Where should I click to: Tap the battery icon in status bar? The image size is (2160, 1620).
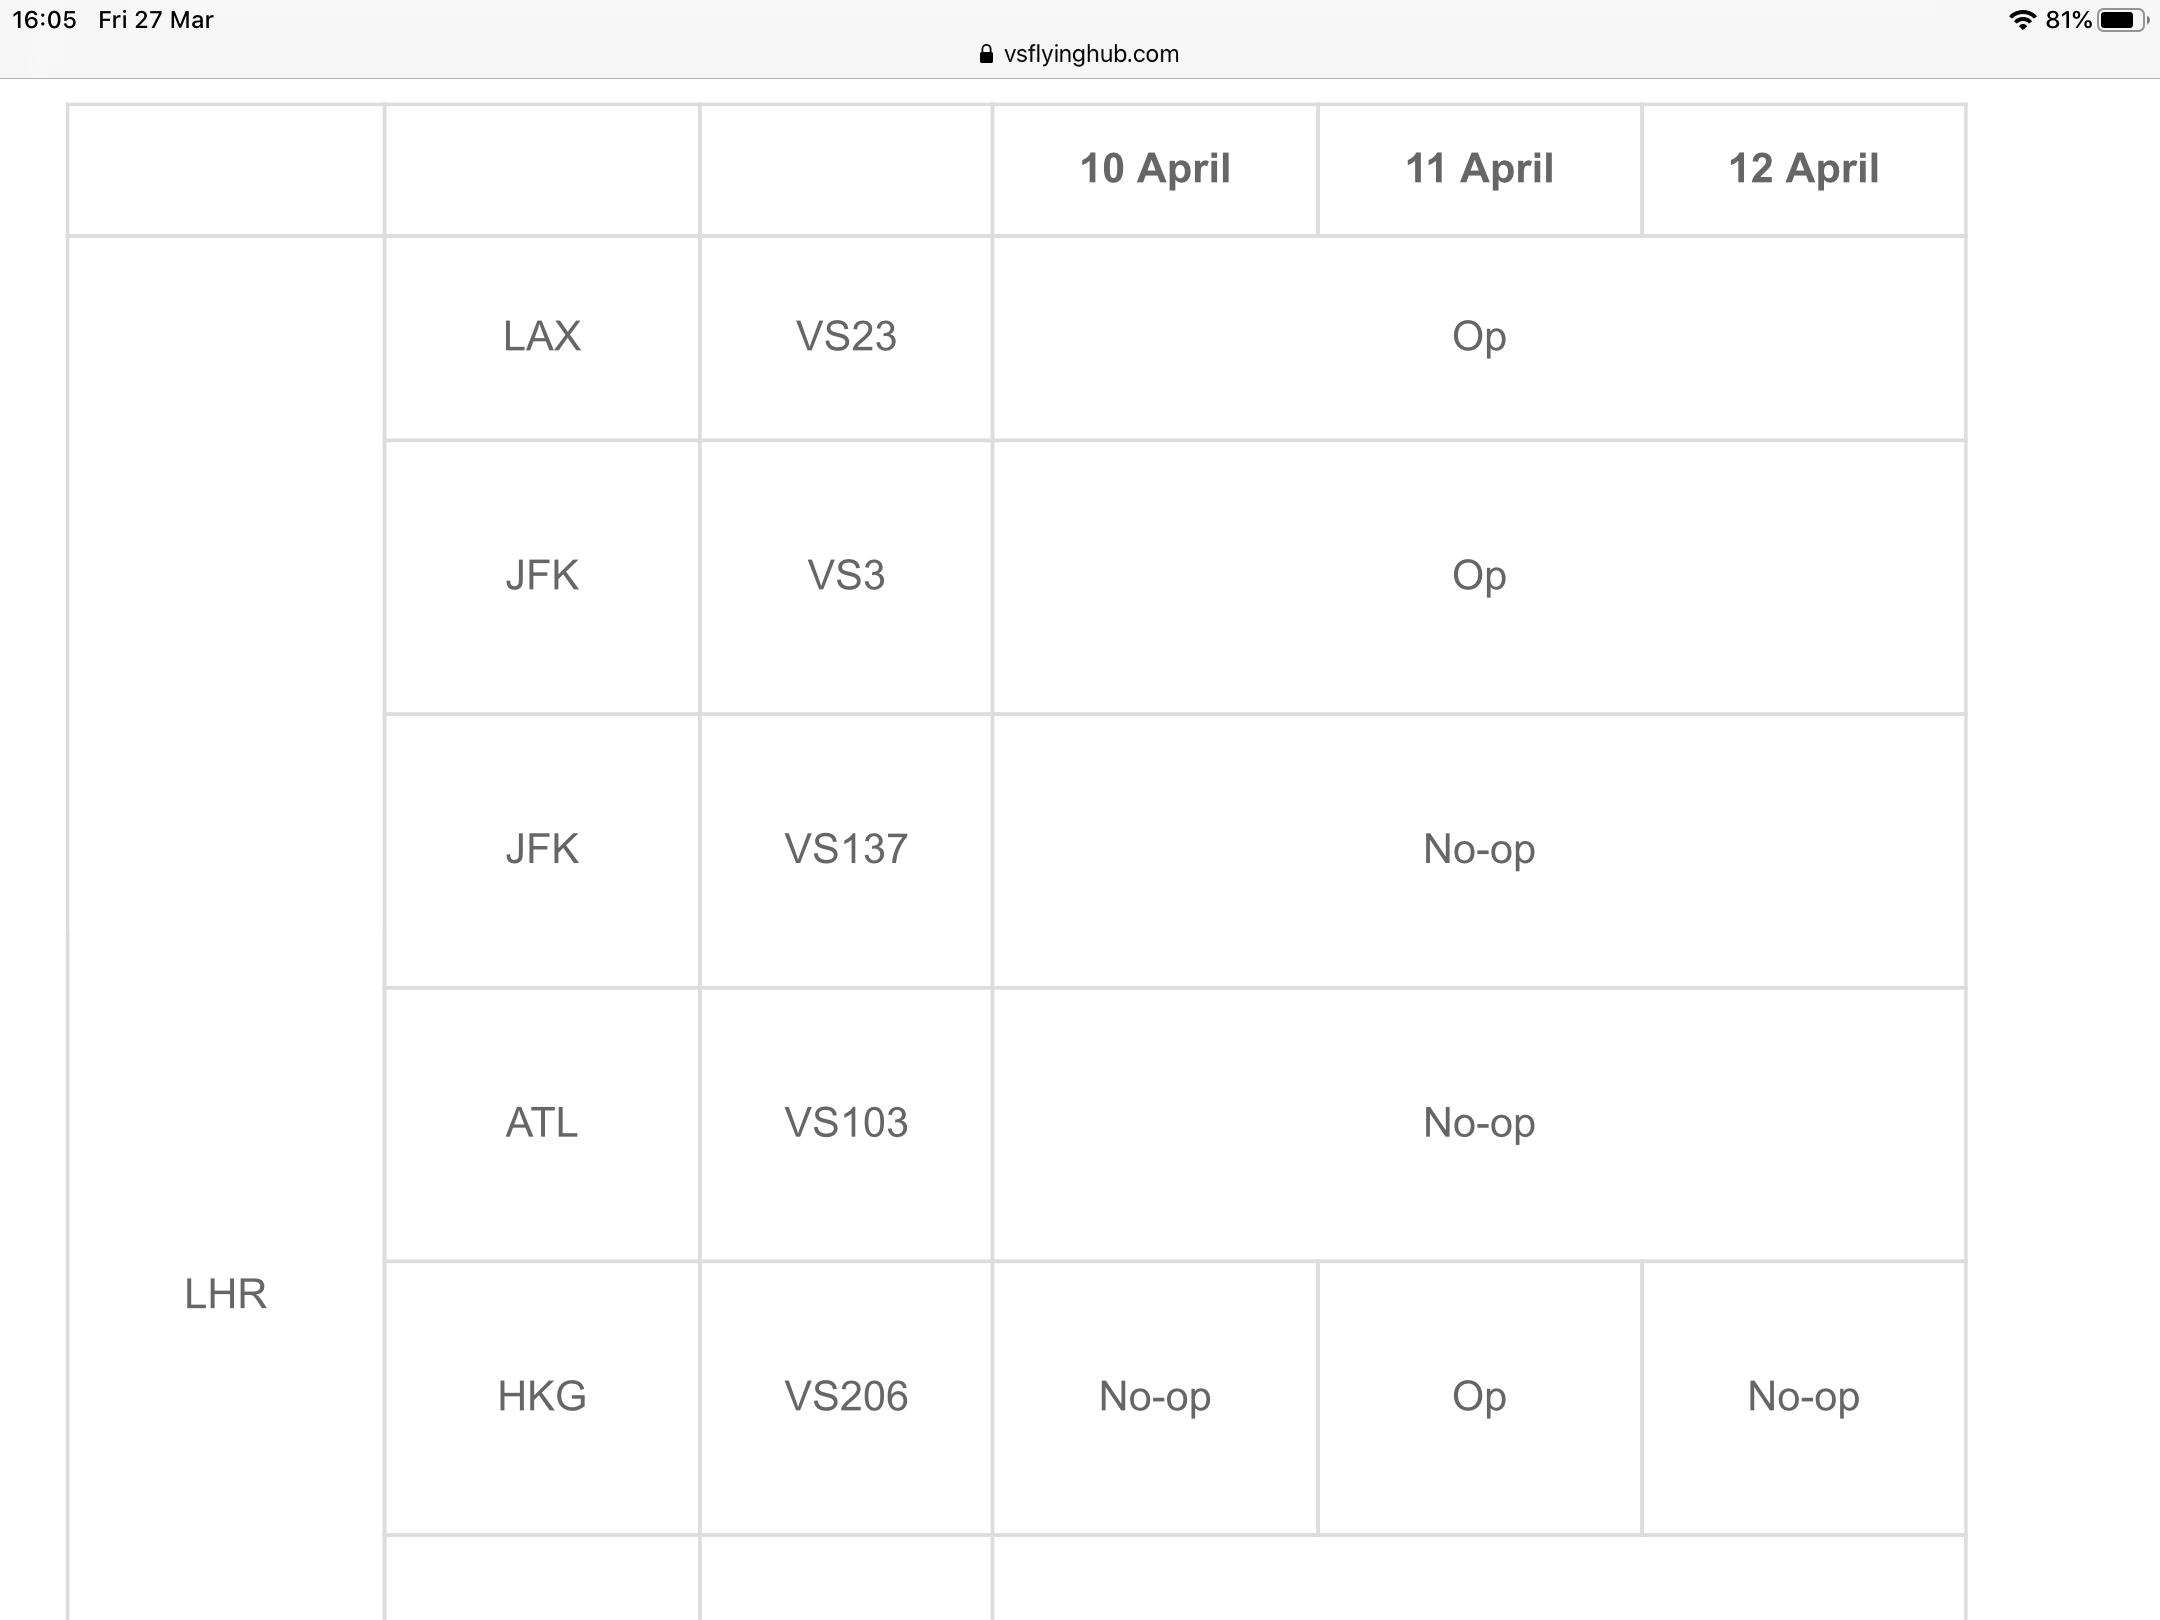[x=2123, y=20]
